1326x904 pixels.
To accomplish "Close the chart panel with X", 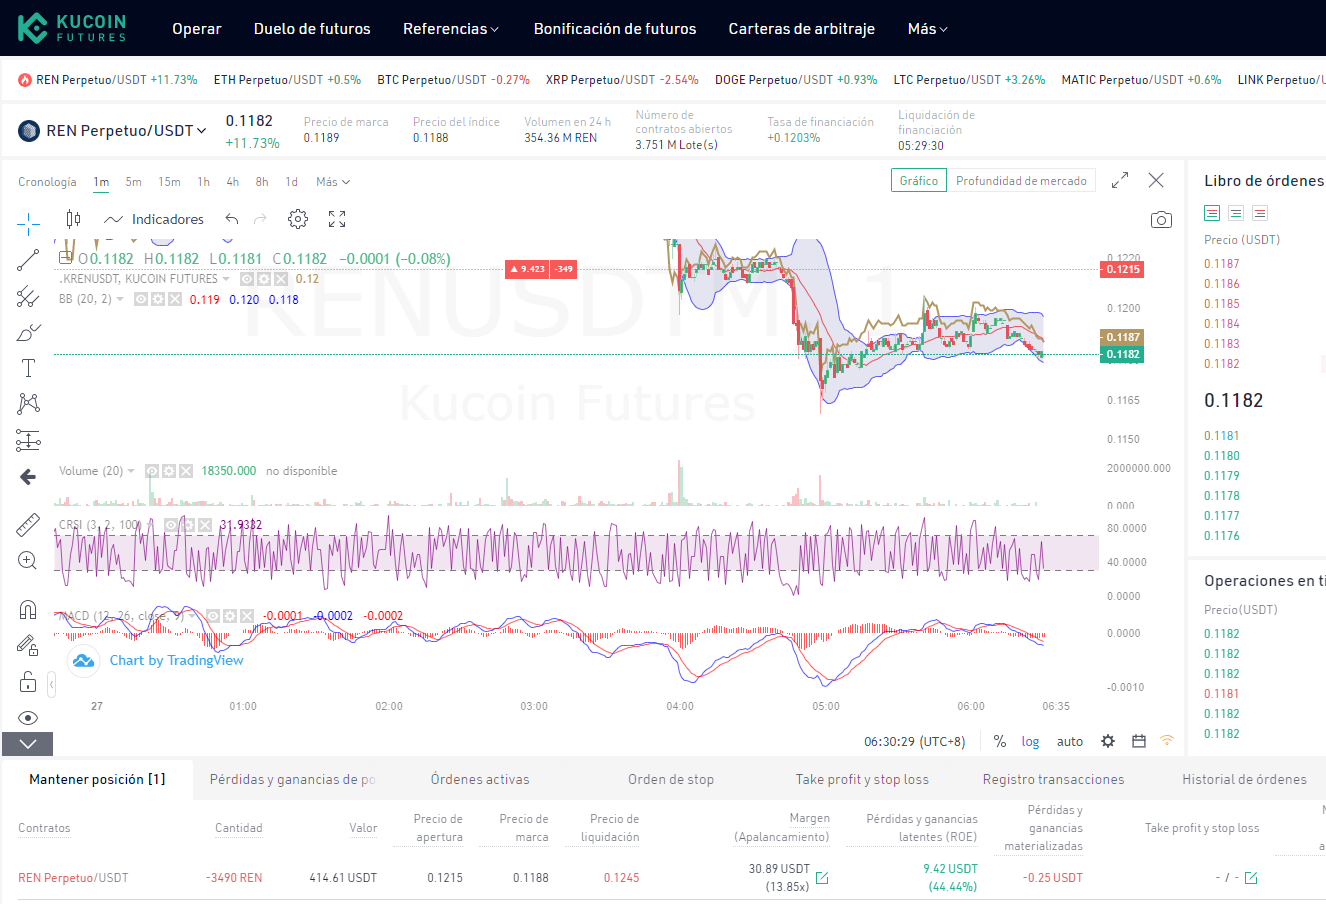I will click(1156, 180).
